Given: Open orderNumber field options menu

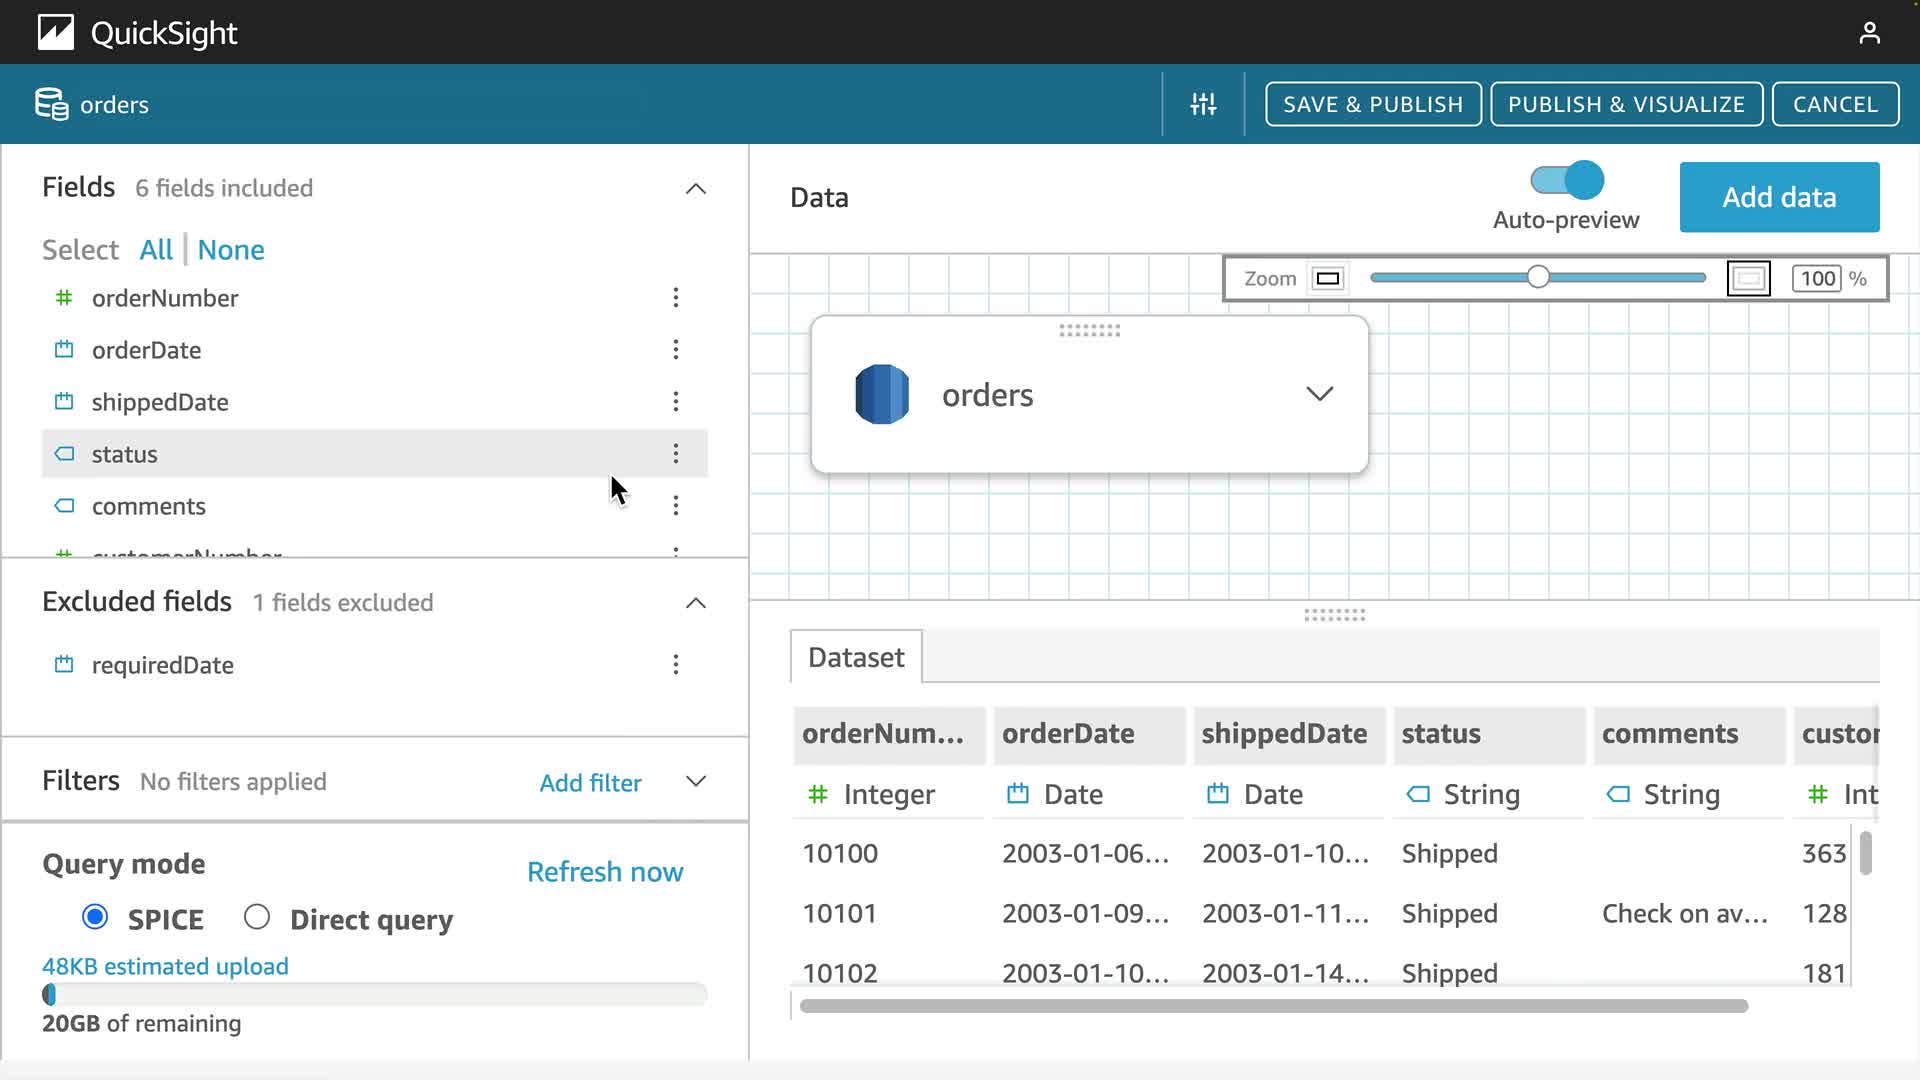Looking at the screenshot, I should tap(676, 298).
